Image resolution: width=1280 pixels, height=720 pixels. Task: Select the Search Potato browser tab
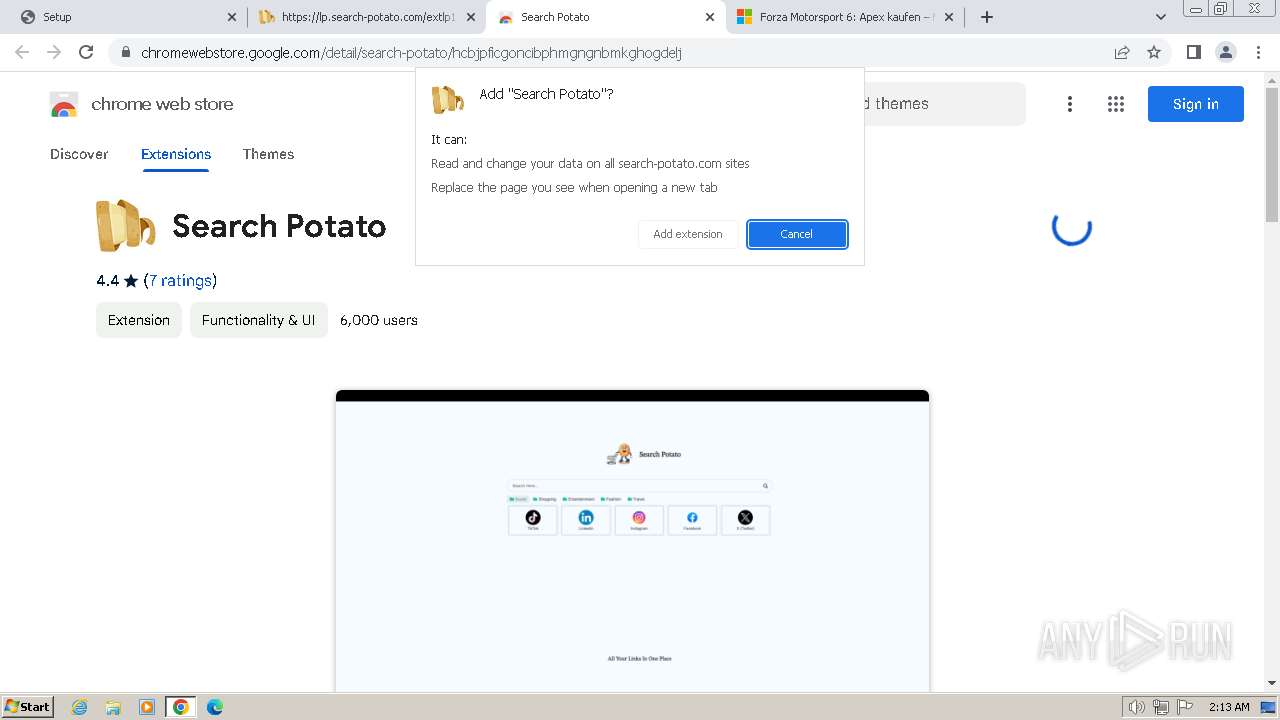pyautogui.click(x=606, y=17)
